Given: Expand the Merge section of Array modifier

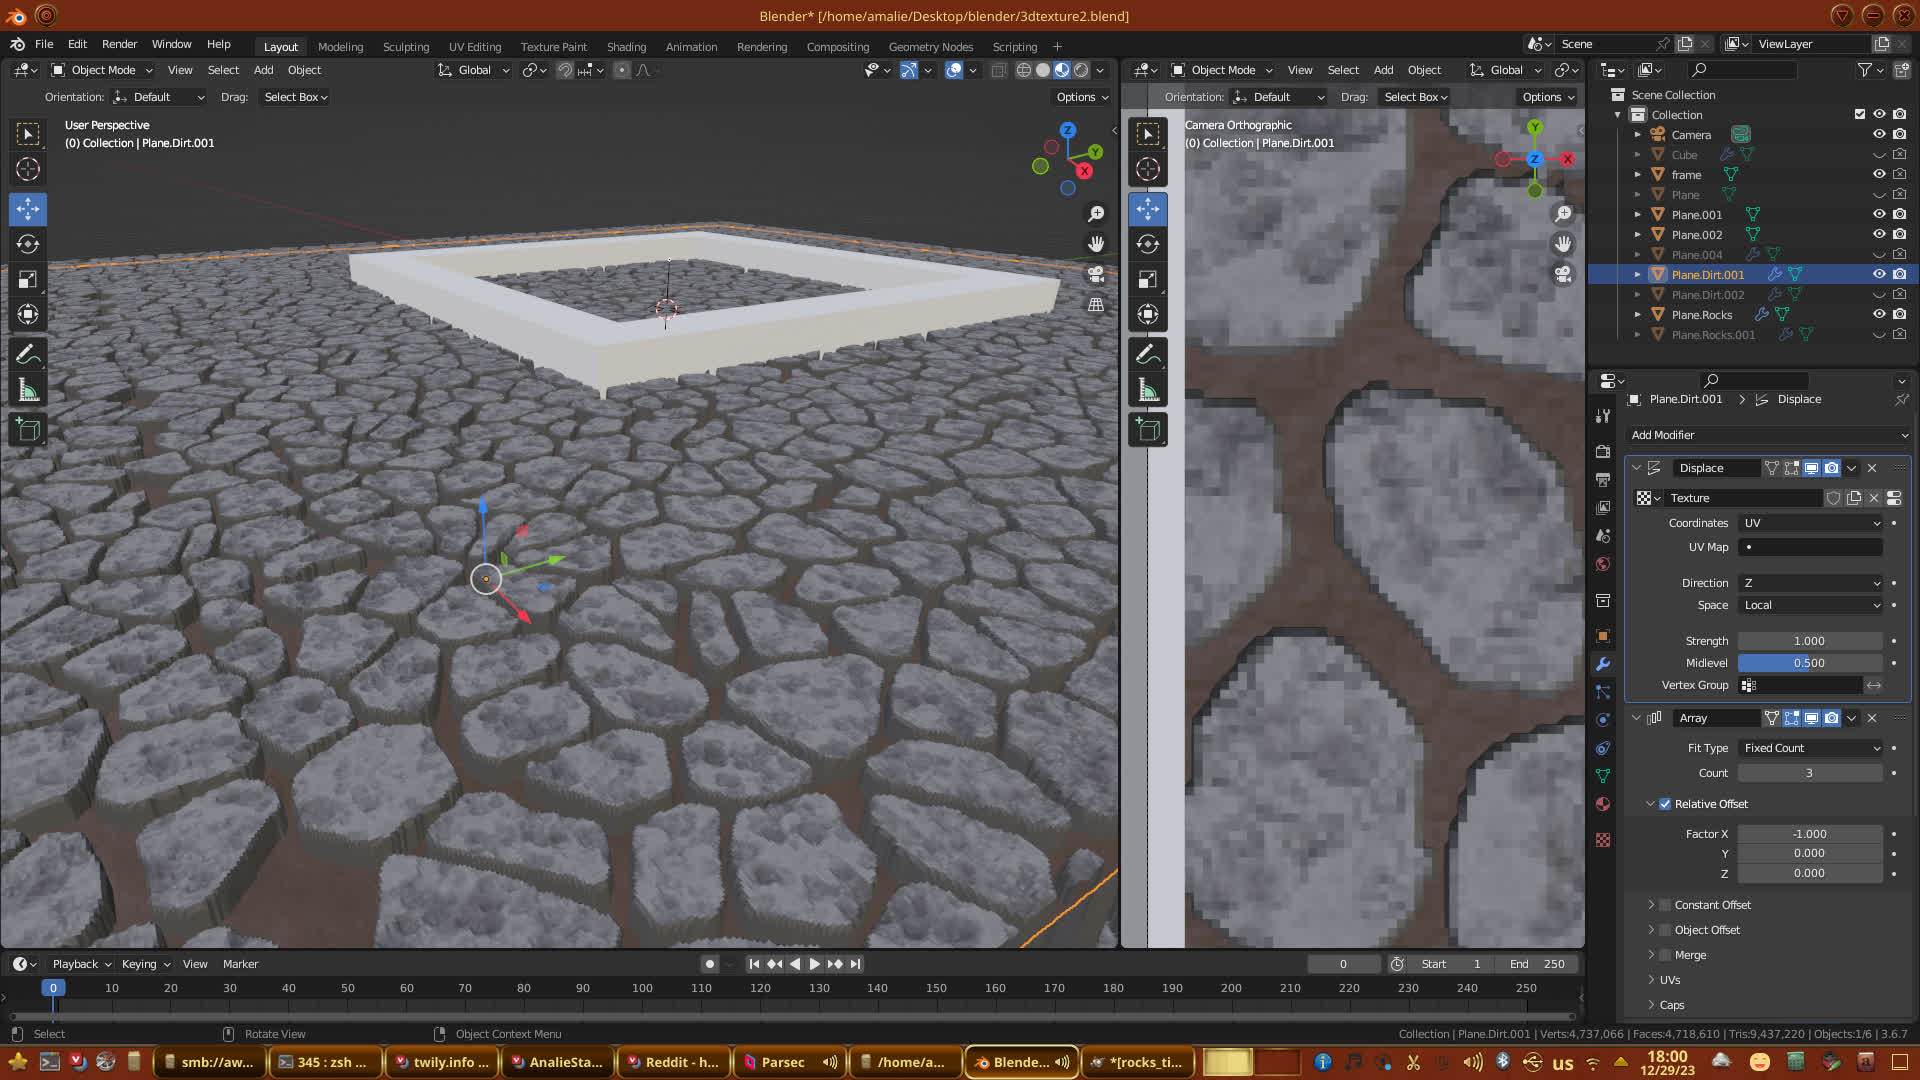Looking at the screenshot, I should coord(1651,955).
